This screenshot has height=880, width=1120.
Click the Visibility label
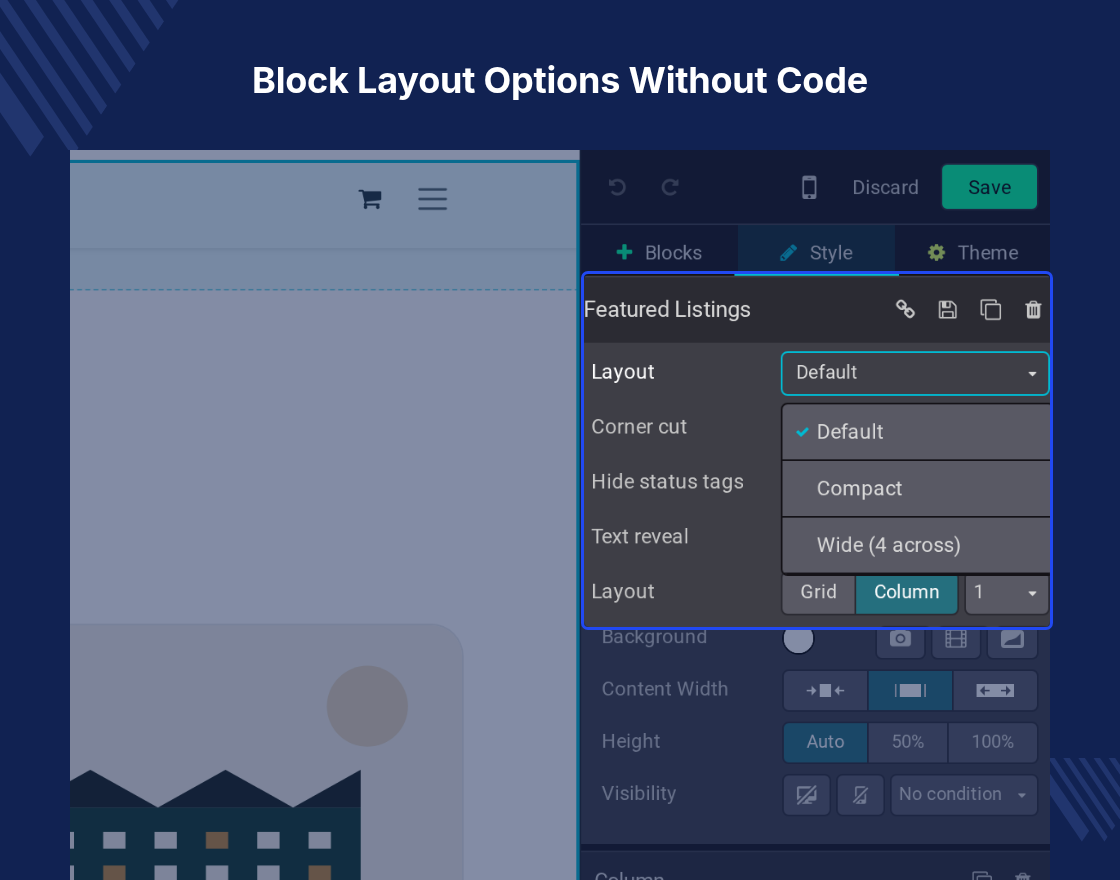click(x=639, y=794)
